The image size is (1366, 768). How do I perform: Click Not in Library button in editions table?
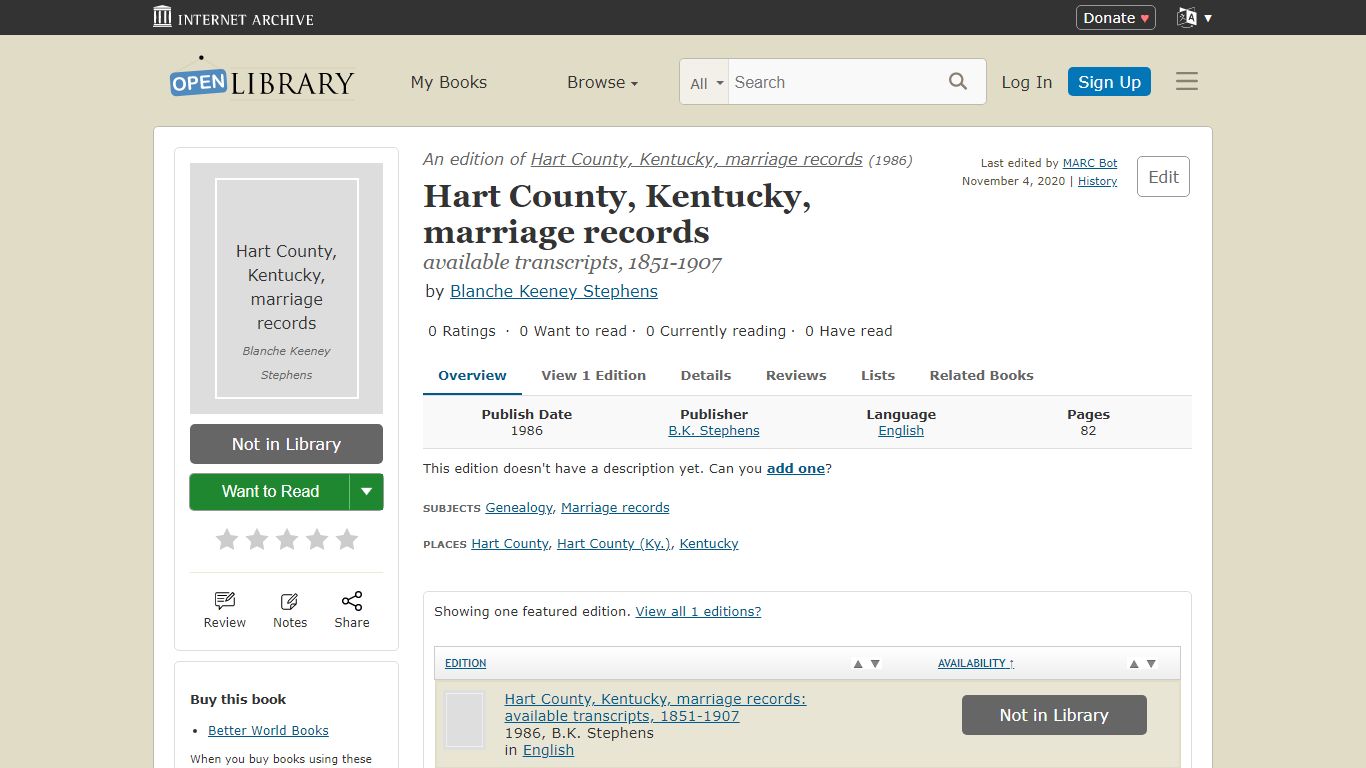[1054, 715]
